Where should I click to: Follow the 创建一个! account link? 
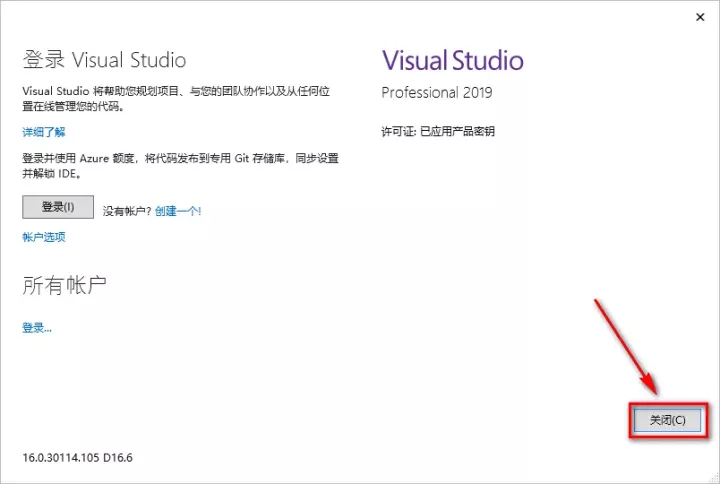tap(178, 211)
